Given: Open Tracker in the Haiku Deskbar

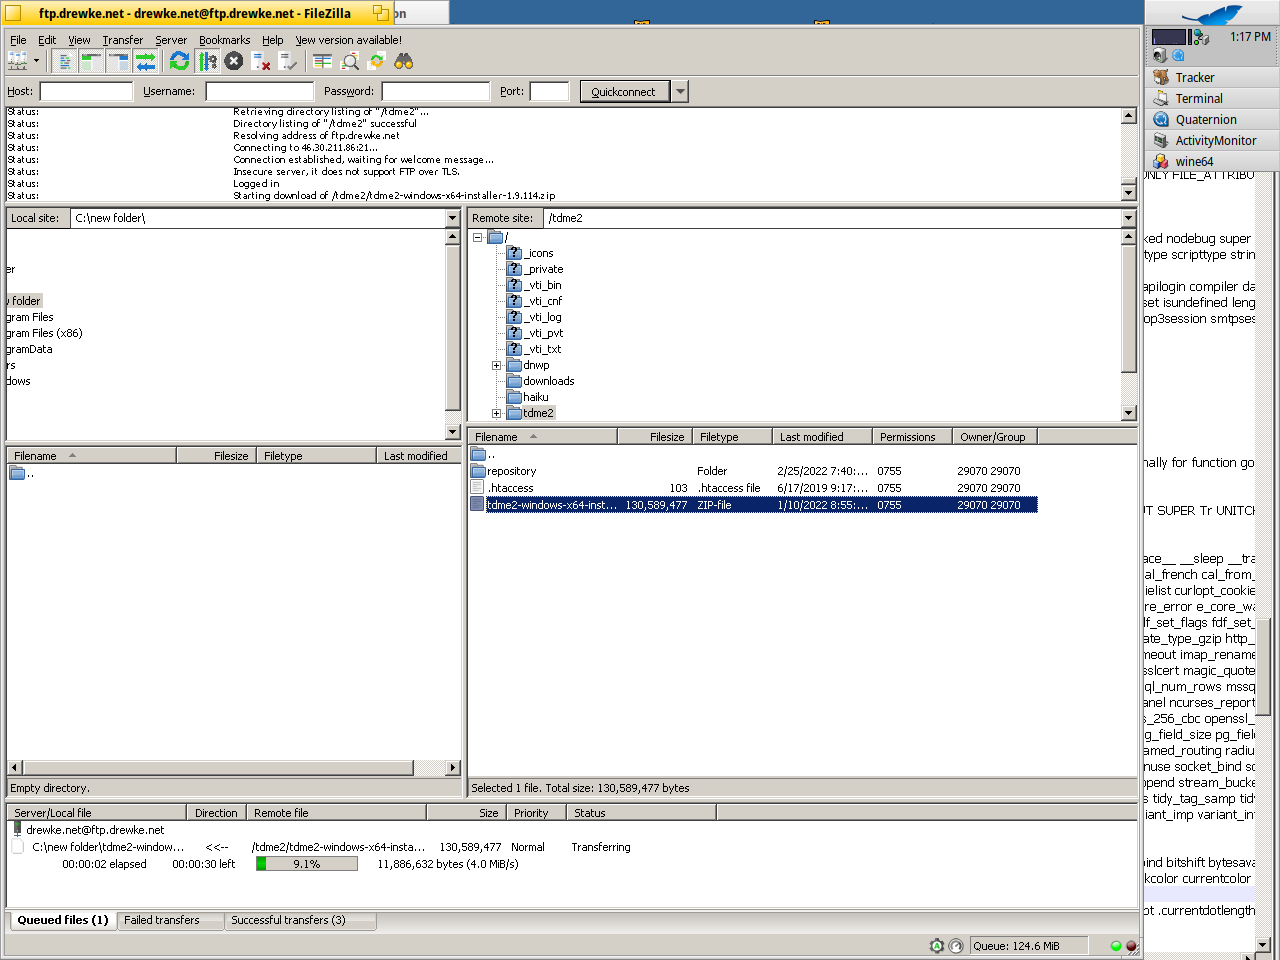Looking at the screenshot, I should 1212,77.
